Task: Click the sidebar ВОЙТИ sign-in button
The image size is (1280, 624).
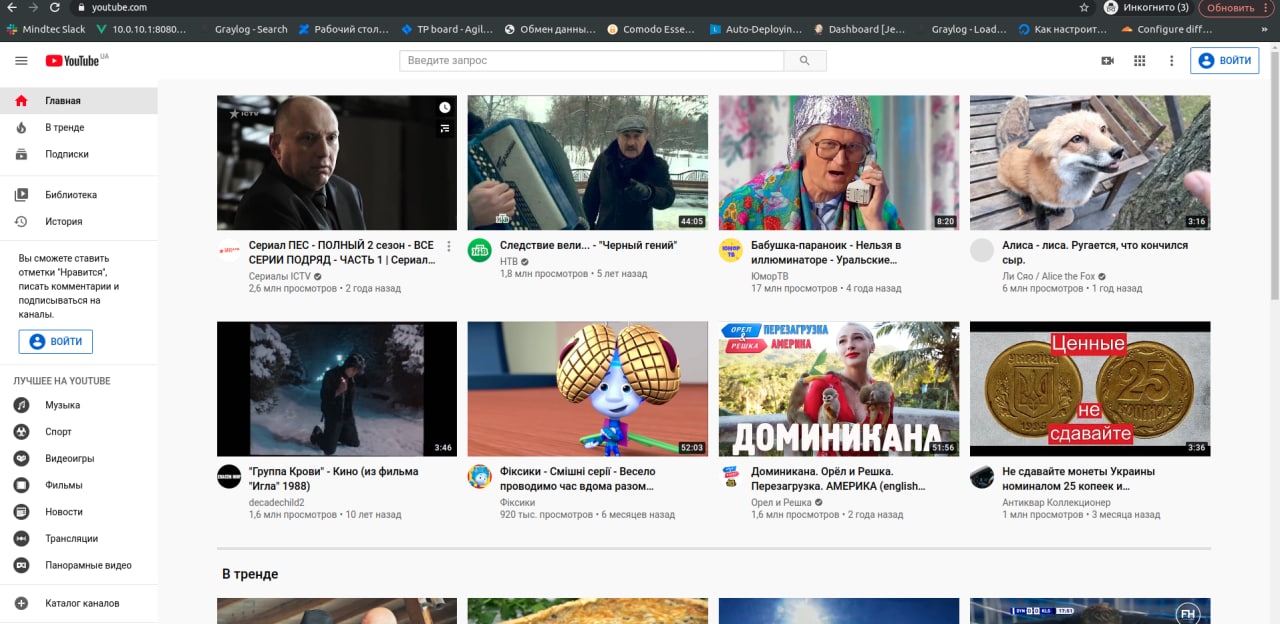Action: tap(56, 342)
